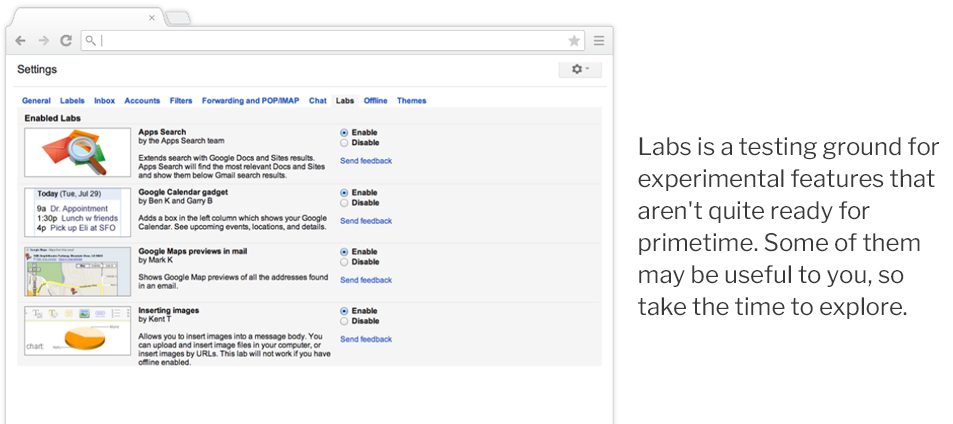Reload the page with refresh icon
This screenshot has height=424, width=953.
click(66, 41)
